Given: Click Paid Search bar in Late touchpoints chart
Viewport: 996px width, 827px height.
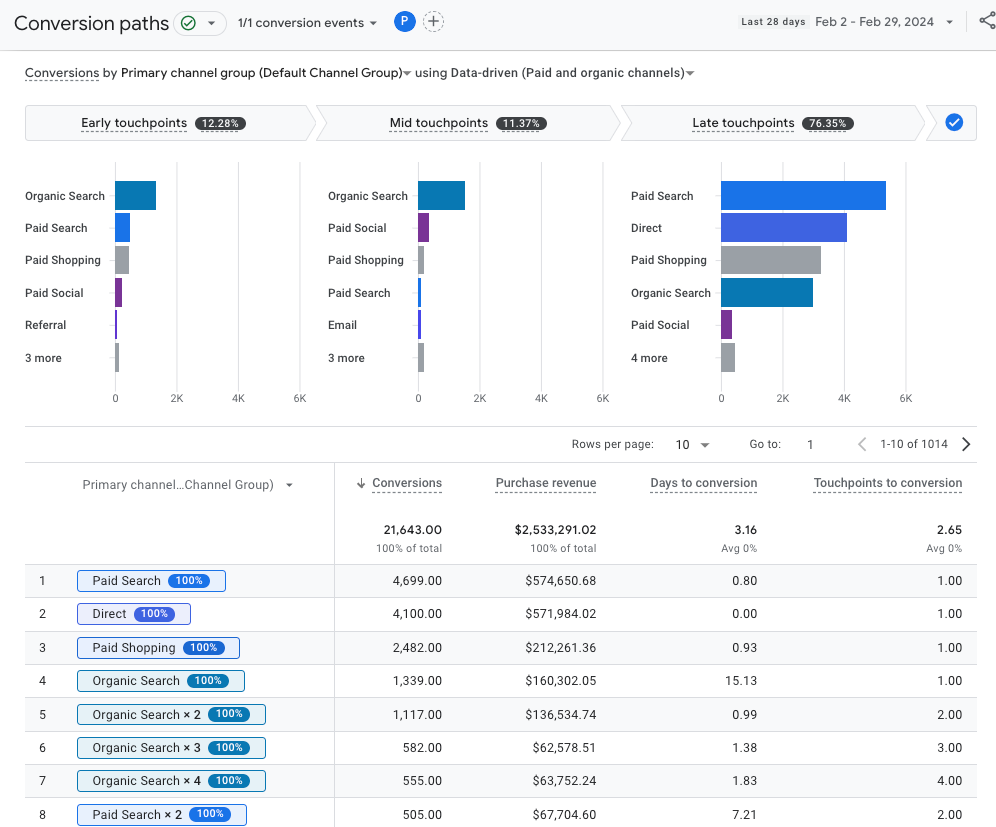Looking at the screenshot, I should click(x=803, y=196).
